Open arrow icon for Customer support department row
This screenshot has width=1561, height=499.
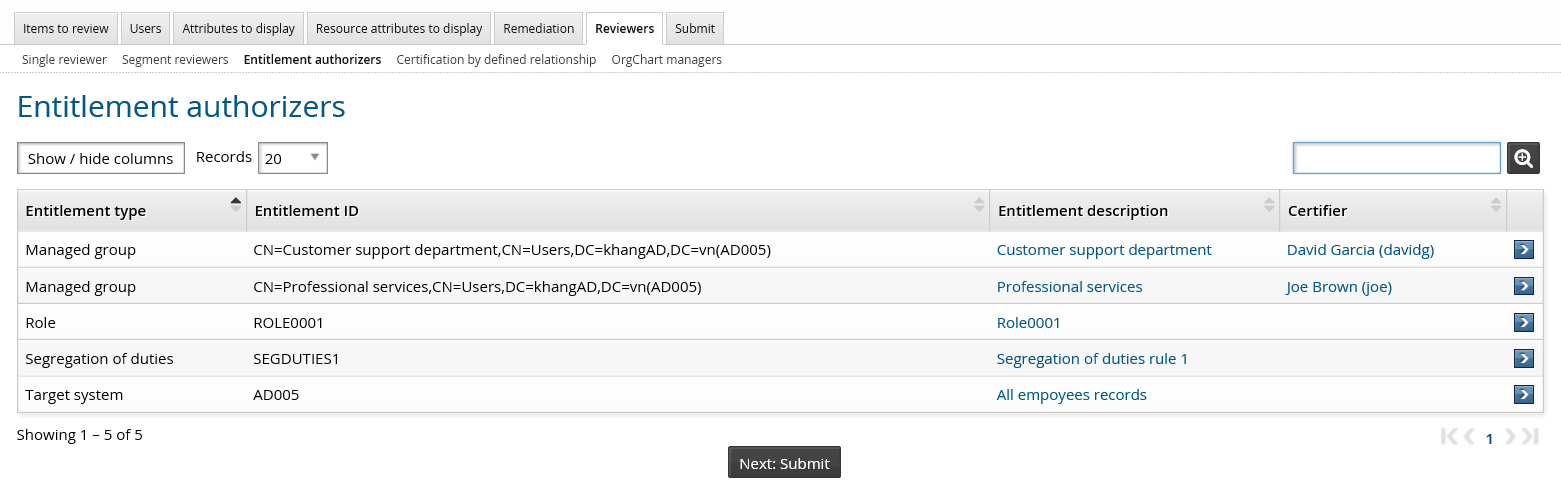(x=1523, y=250)
